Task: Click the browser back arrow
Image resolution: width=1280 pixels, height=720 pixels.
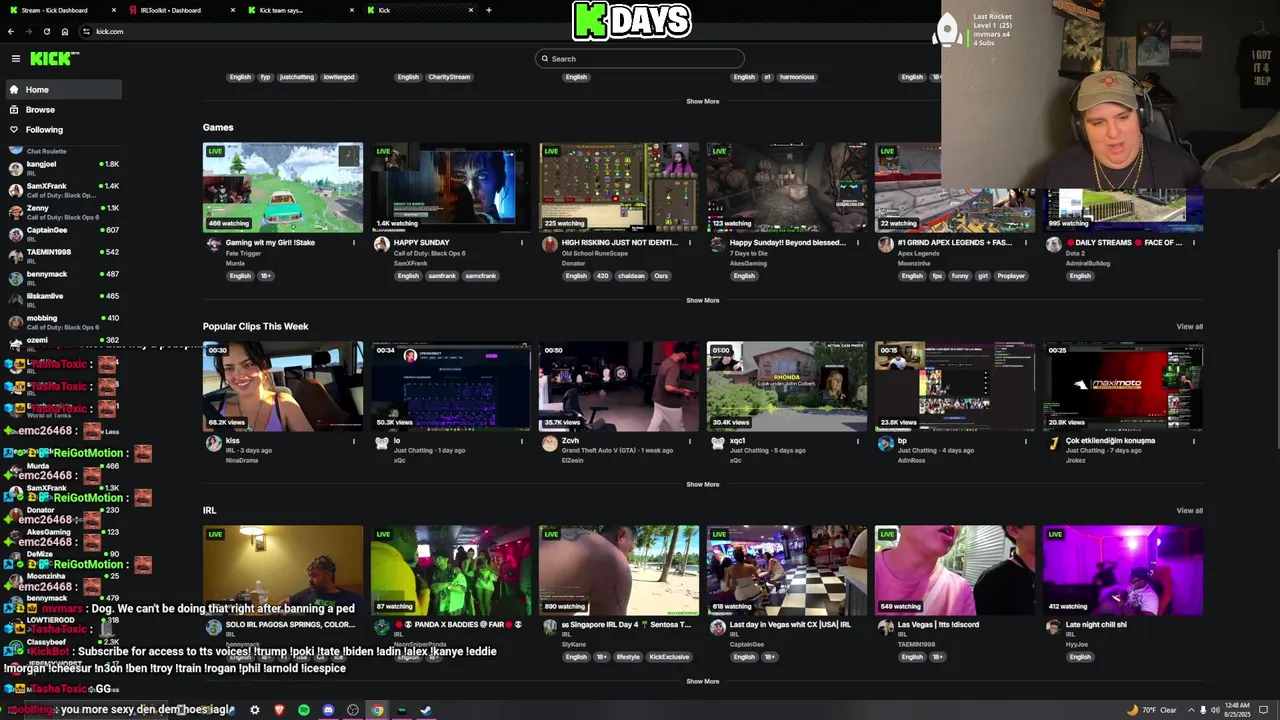Action: click(x=11, y=31)
